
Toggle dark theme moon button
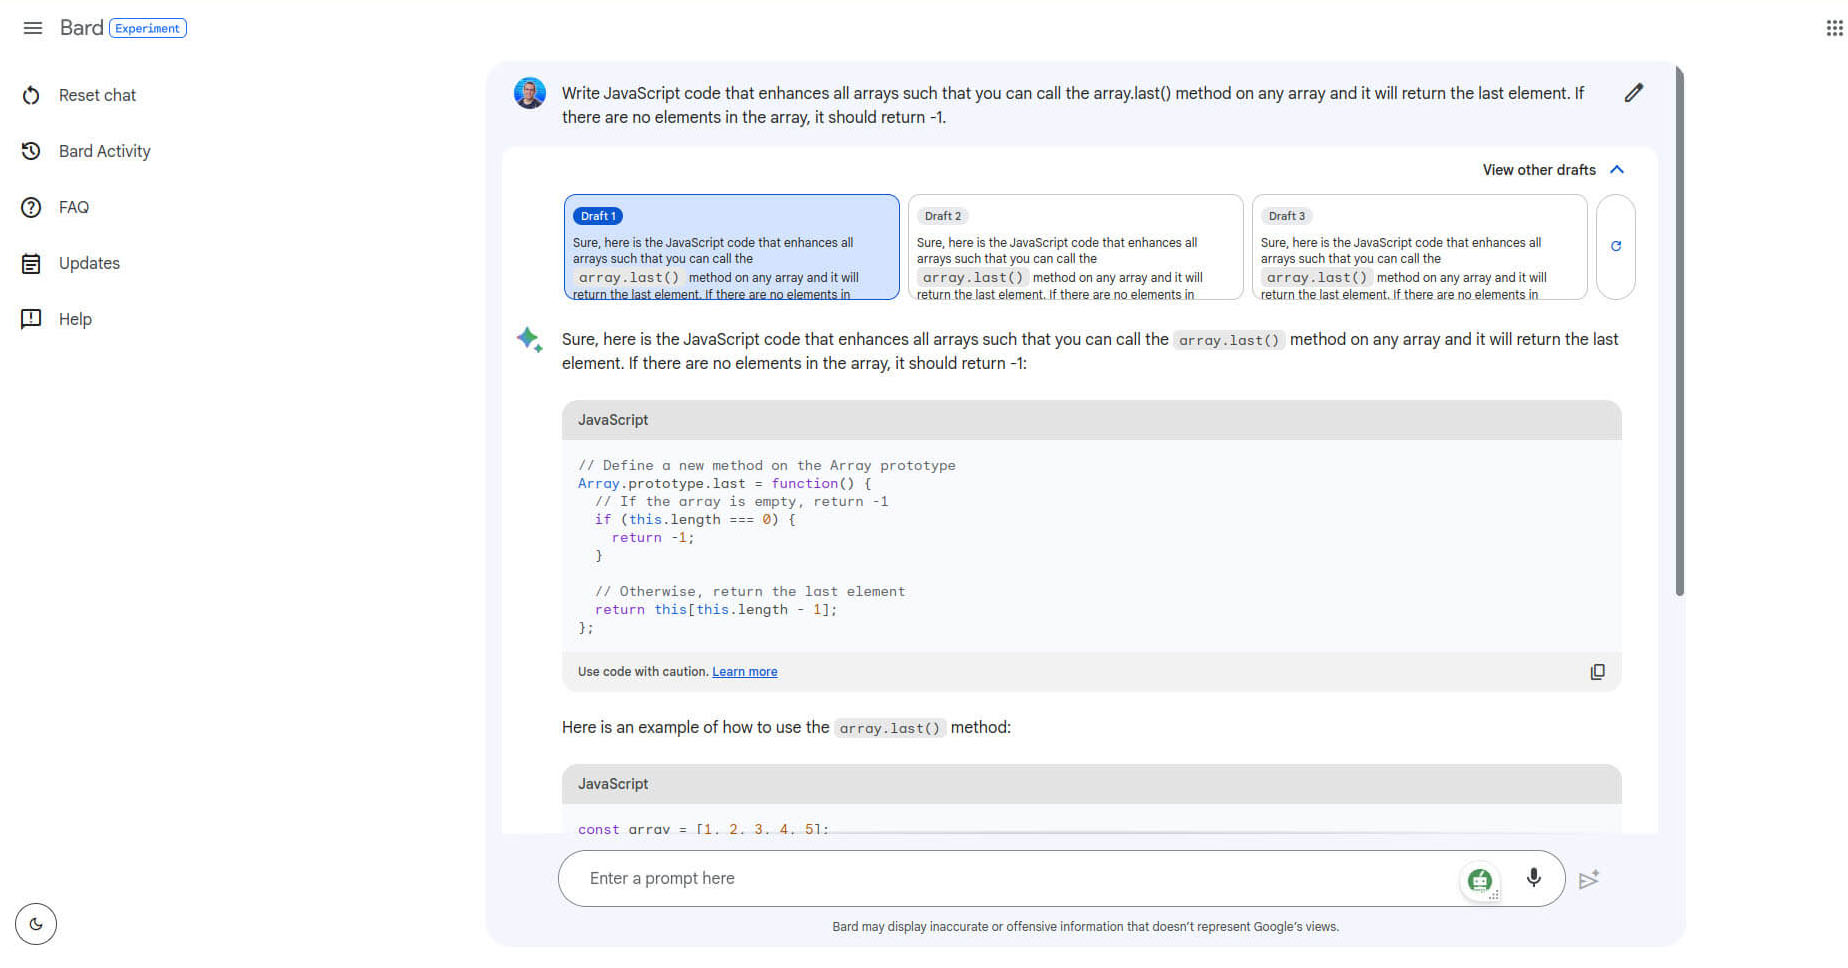point(36,924)
